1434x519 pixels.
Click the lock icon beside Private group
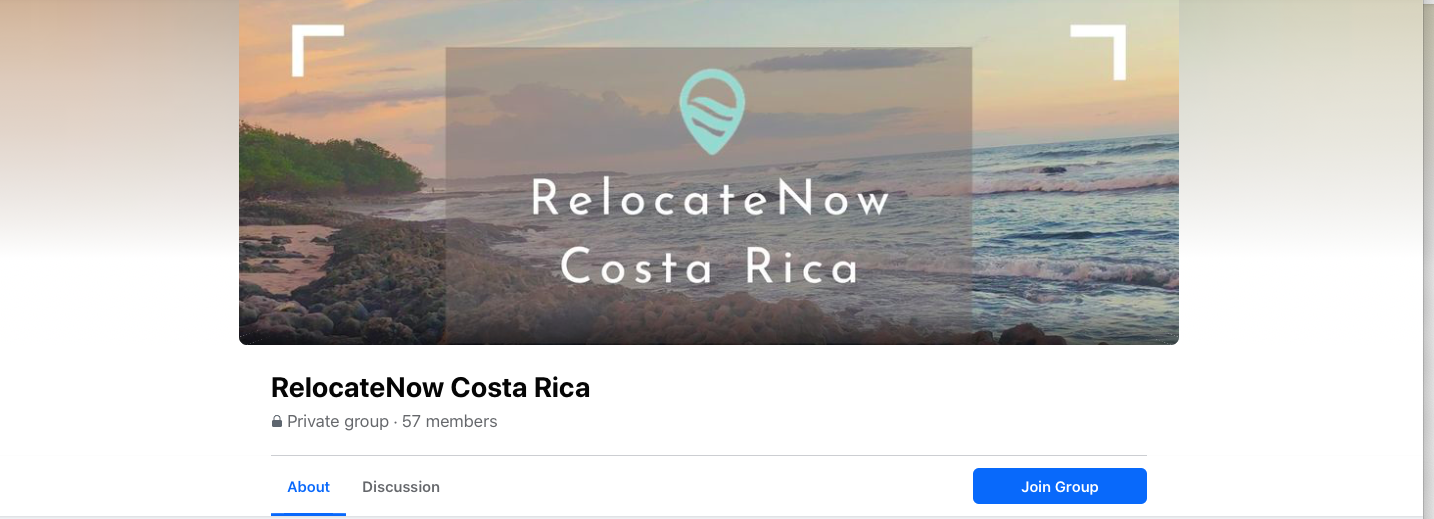[x=277, y=422]
